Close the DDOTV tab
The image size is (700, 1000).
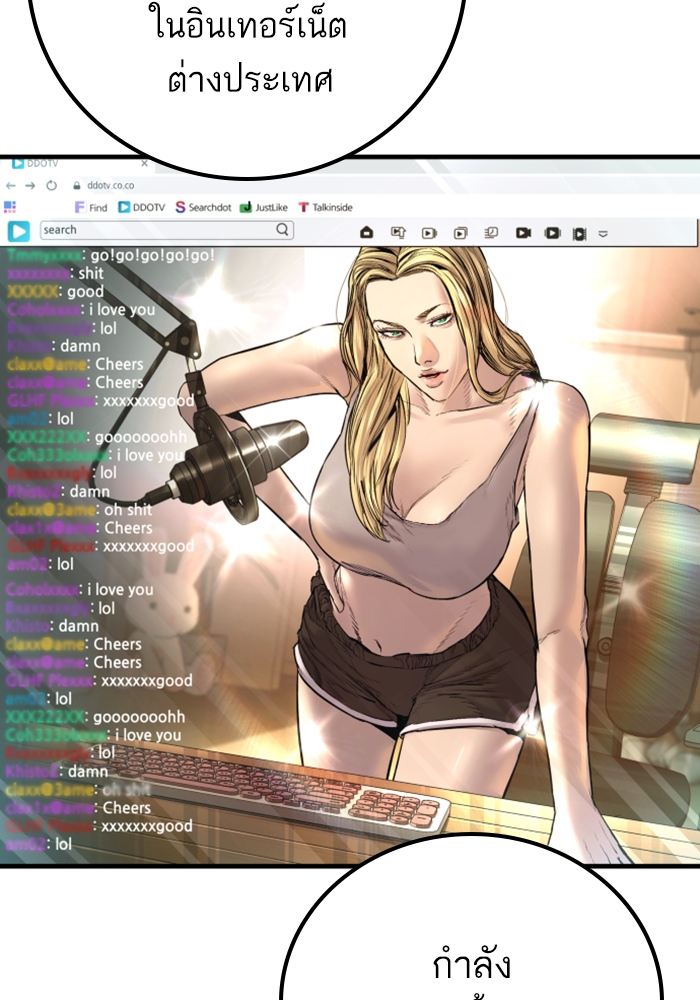tap(145, 163)
